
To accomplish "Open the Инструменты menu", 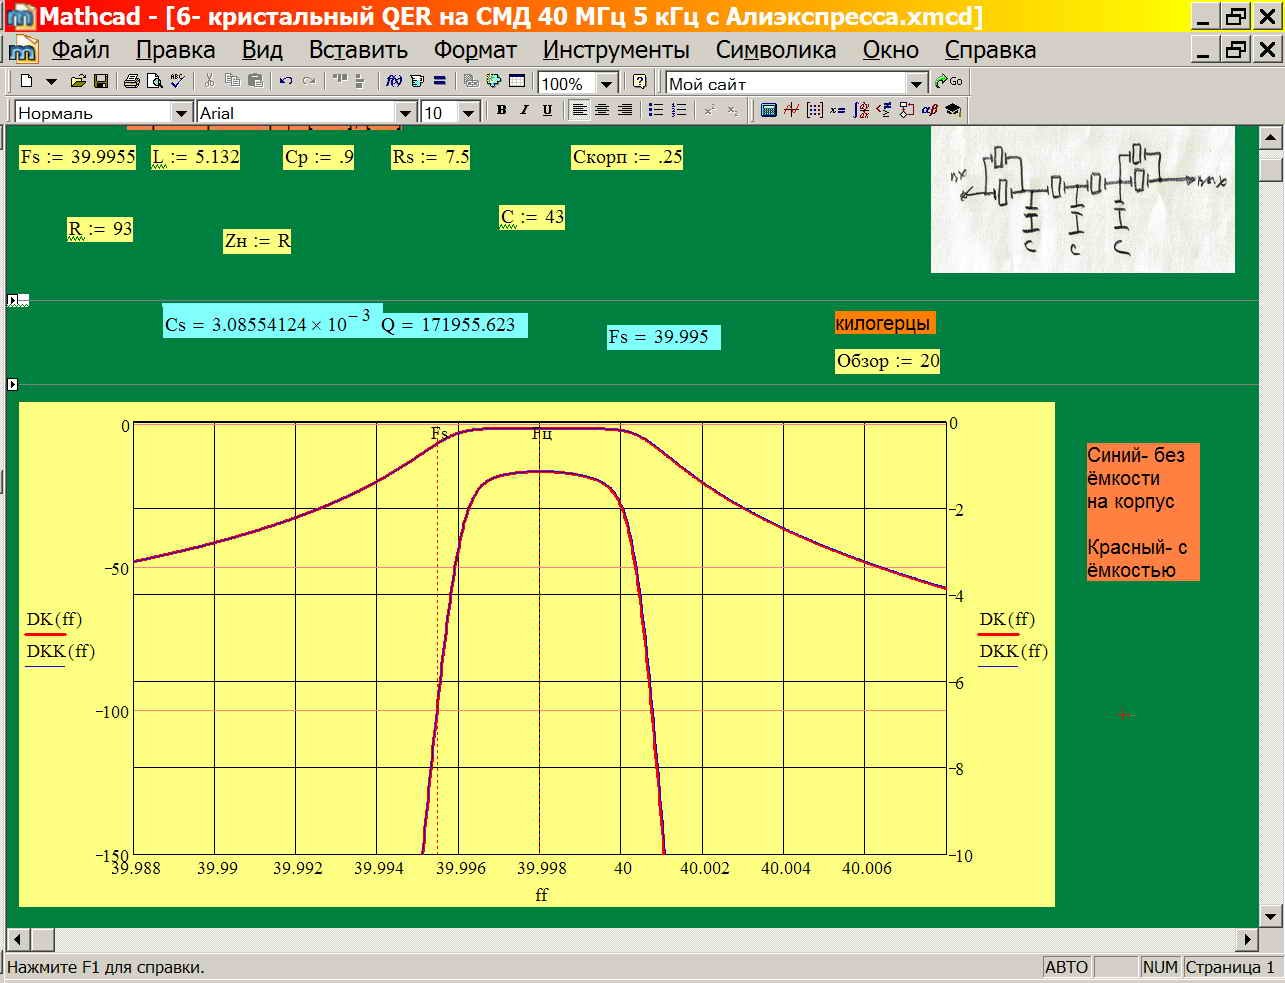I will tap(616, 50).
